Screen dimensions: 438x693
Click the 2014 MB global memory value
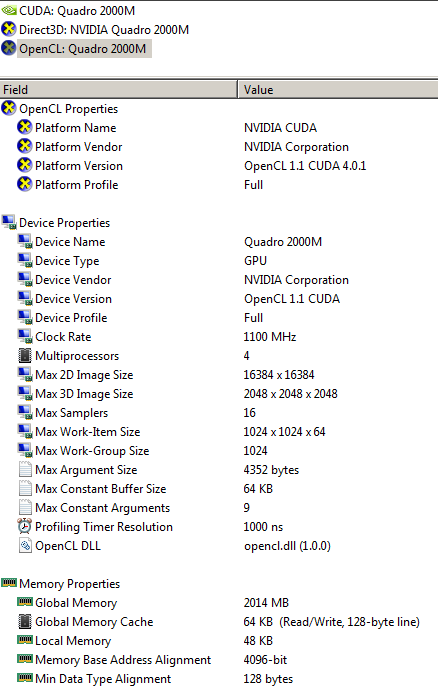click(266, 603)
